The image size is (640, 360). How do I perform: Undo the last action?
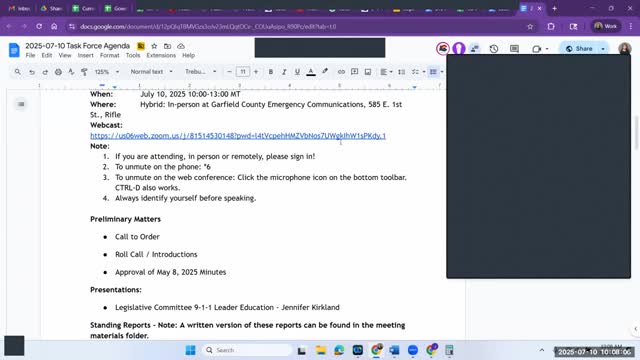pos(31,72)
